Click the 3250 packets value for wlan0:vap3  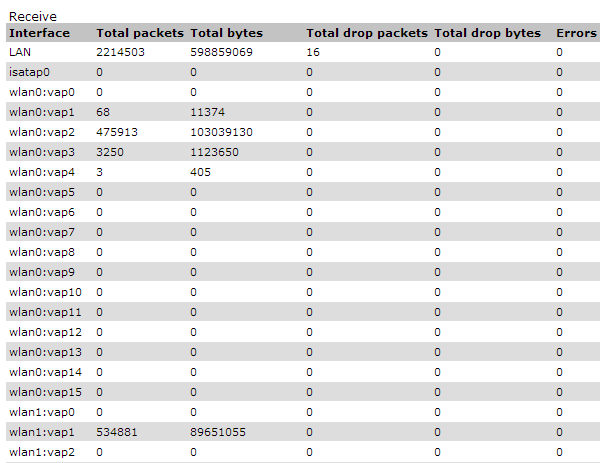(111, 152)
